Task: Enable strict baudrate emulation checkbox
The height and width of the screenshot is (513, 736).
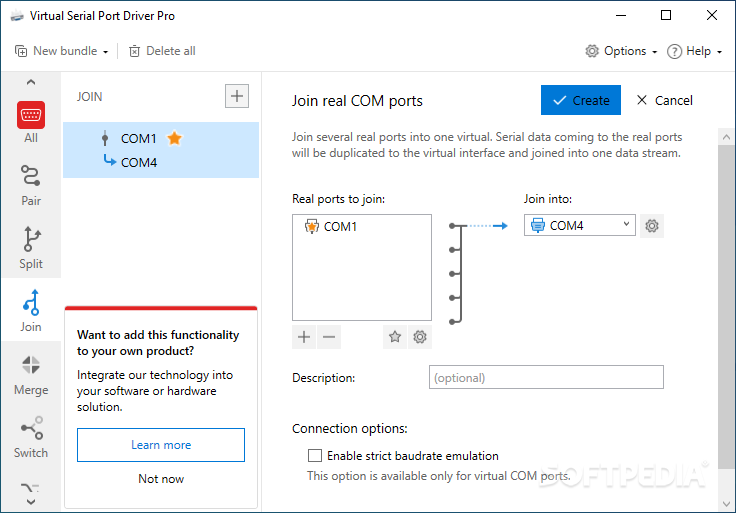Action: 315,456
